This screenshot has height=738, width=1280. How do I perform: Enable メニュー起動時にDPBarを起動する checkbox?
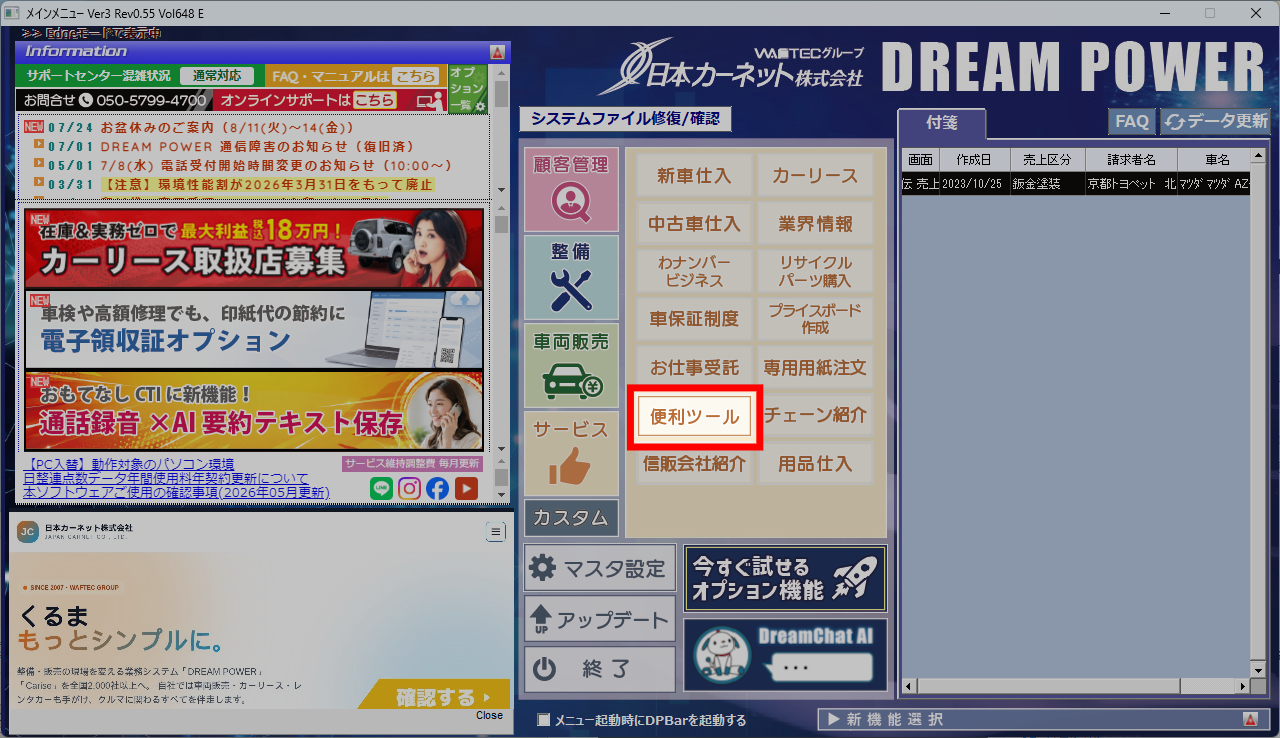544,720
